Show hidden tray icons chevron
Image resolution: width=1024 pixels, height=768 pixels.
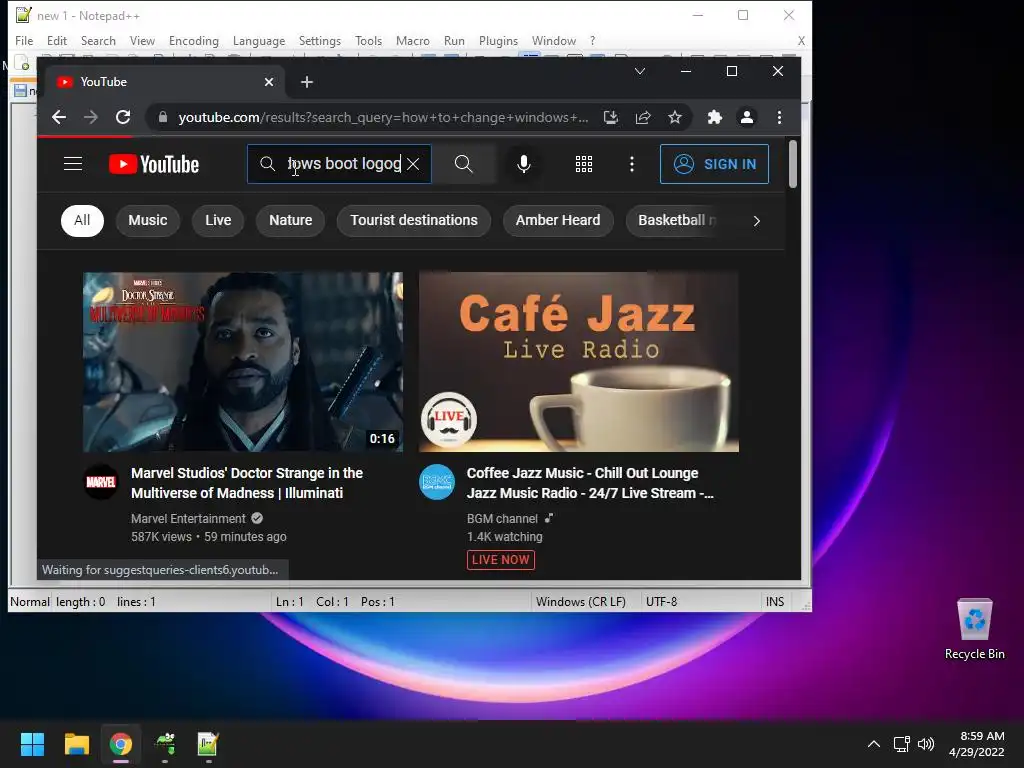pos(874,744)
